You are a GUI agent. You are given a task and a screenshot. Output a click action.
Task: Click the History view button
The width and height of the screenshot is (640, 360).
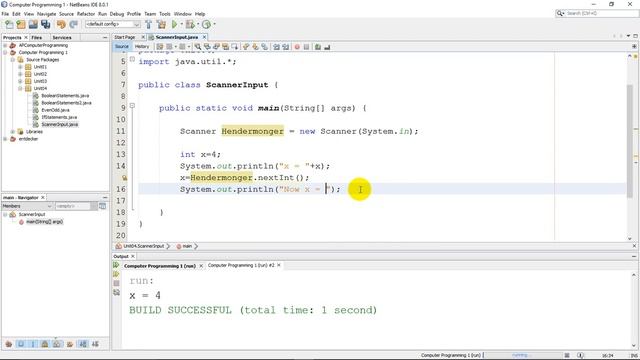[142, 47]
